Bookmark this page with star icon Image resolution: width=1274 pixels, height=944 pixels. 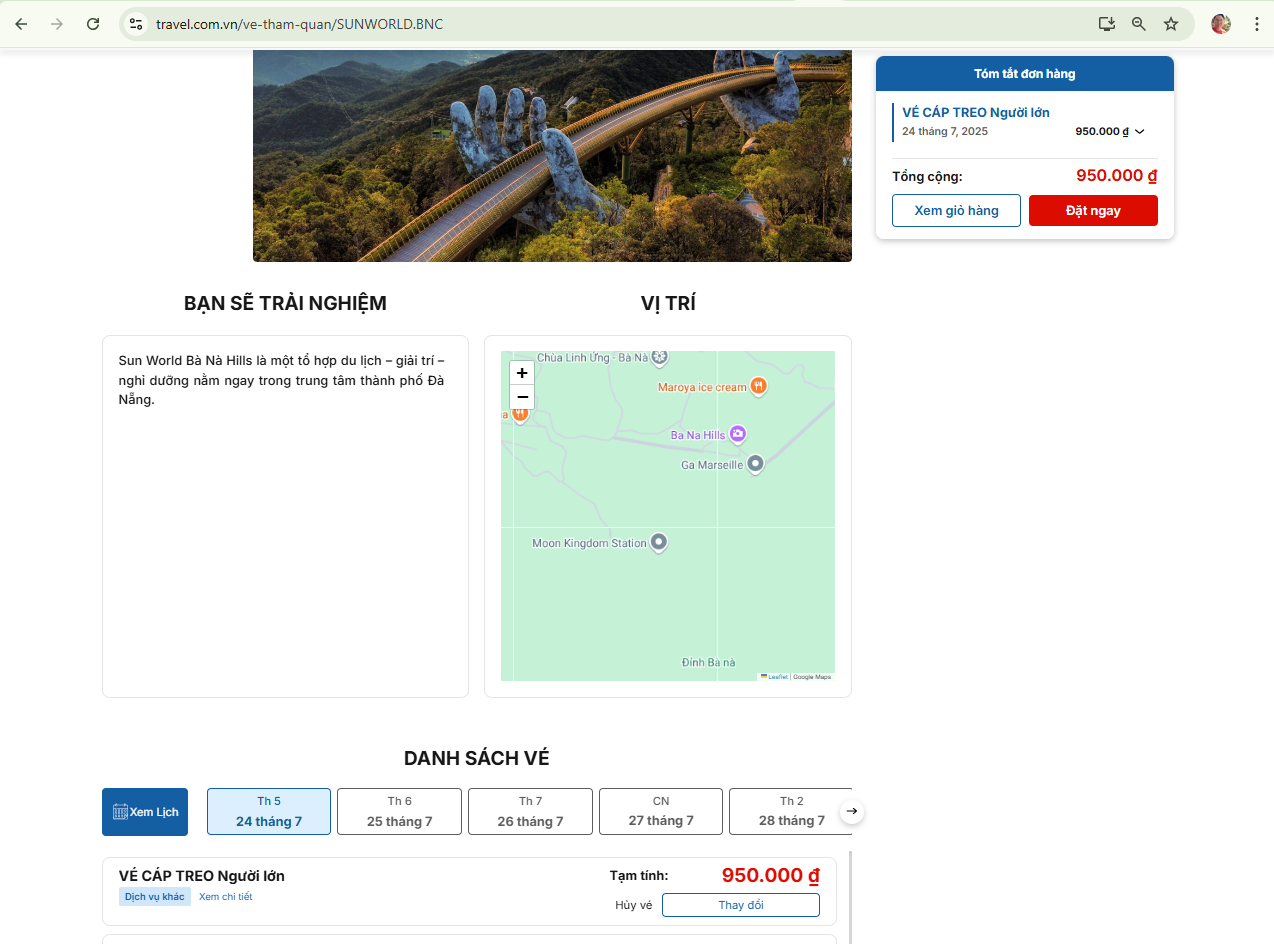(1171, 24)
